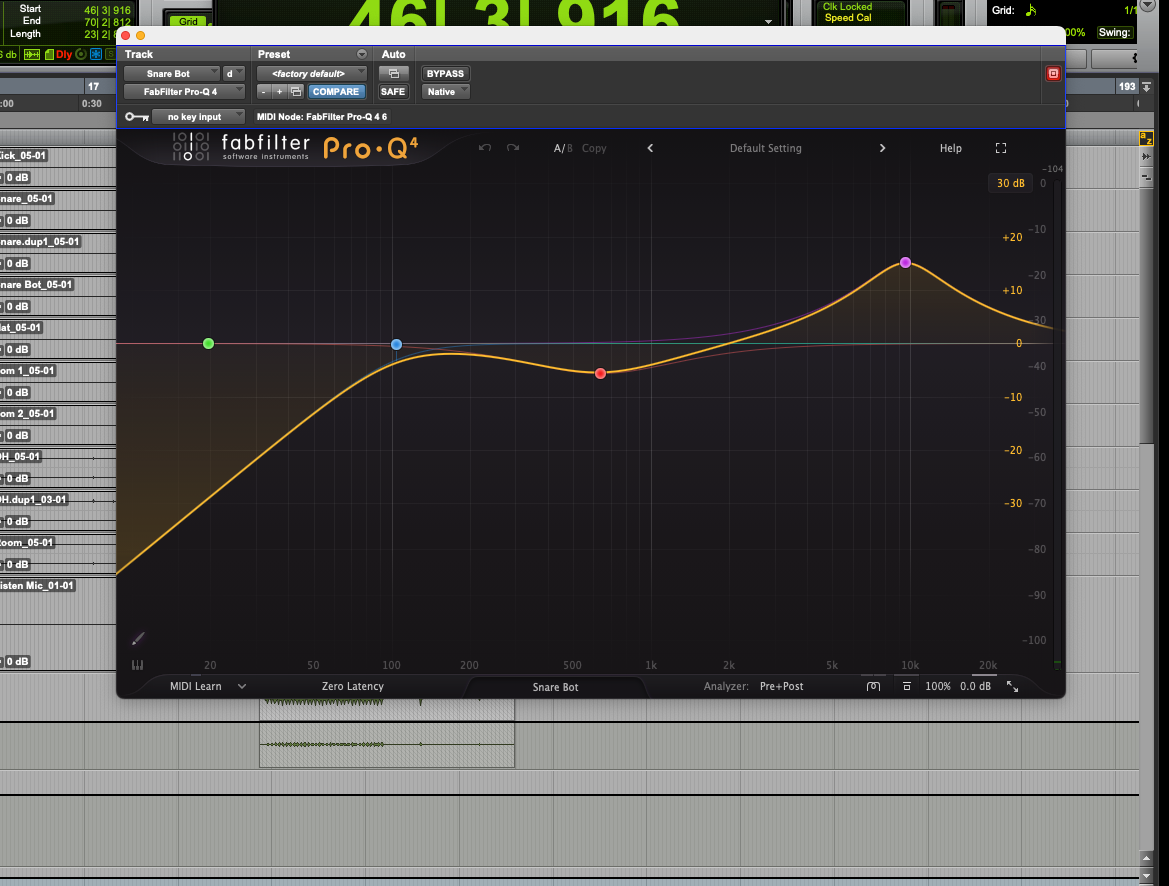Go to next preset with right chevron
Viewport: 1169px width, 886px height.
(882, 148)
